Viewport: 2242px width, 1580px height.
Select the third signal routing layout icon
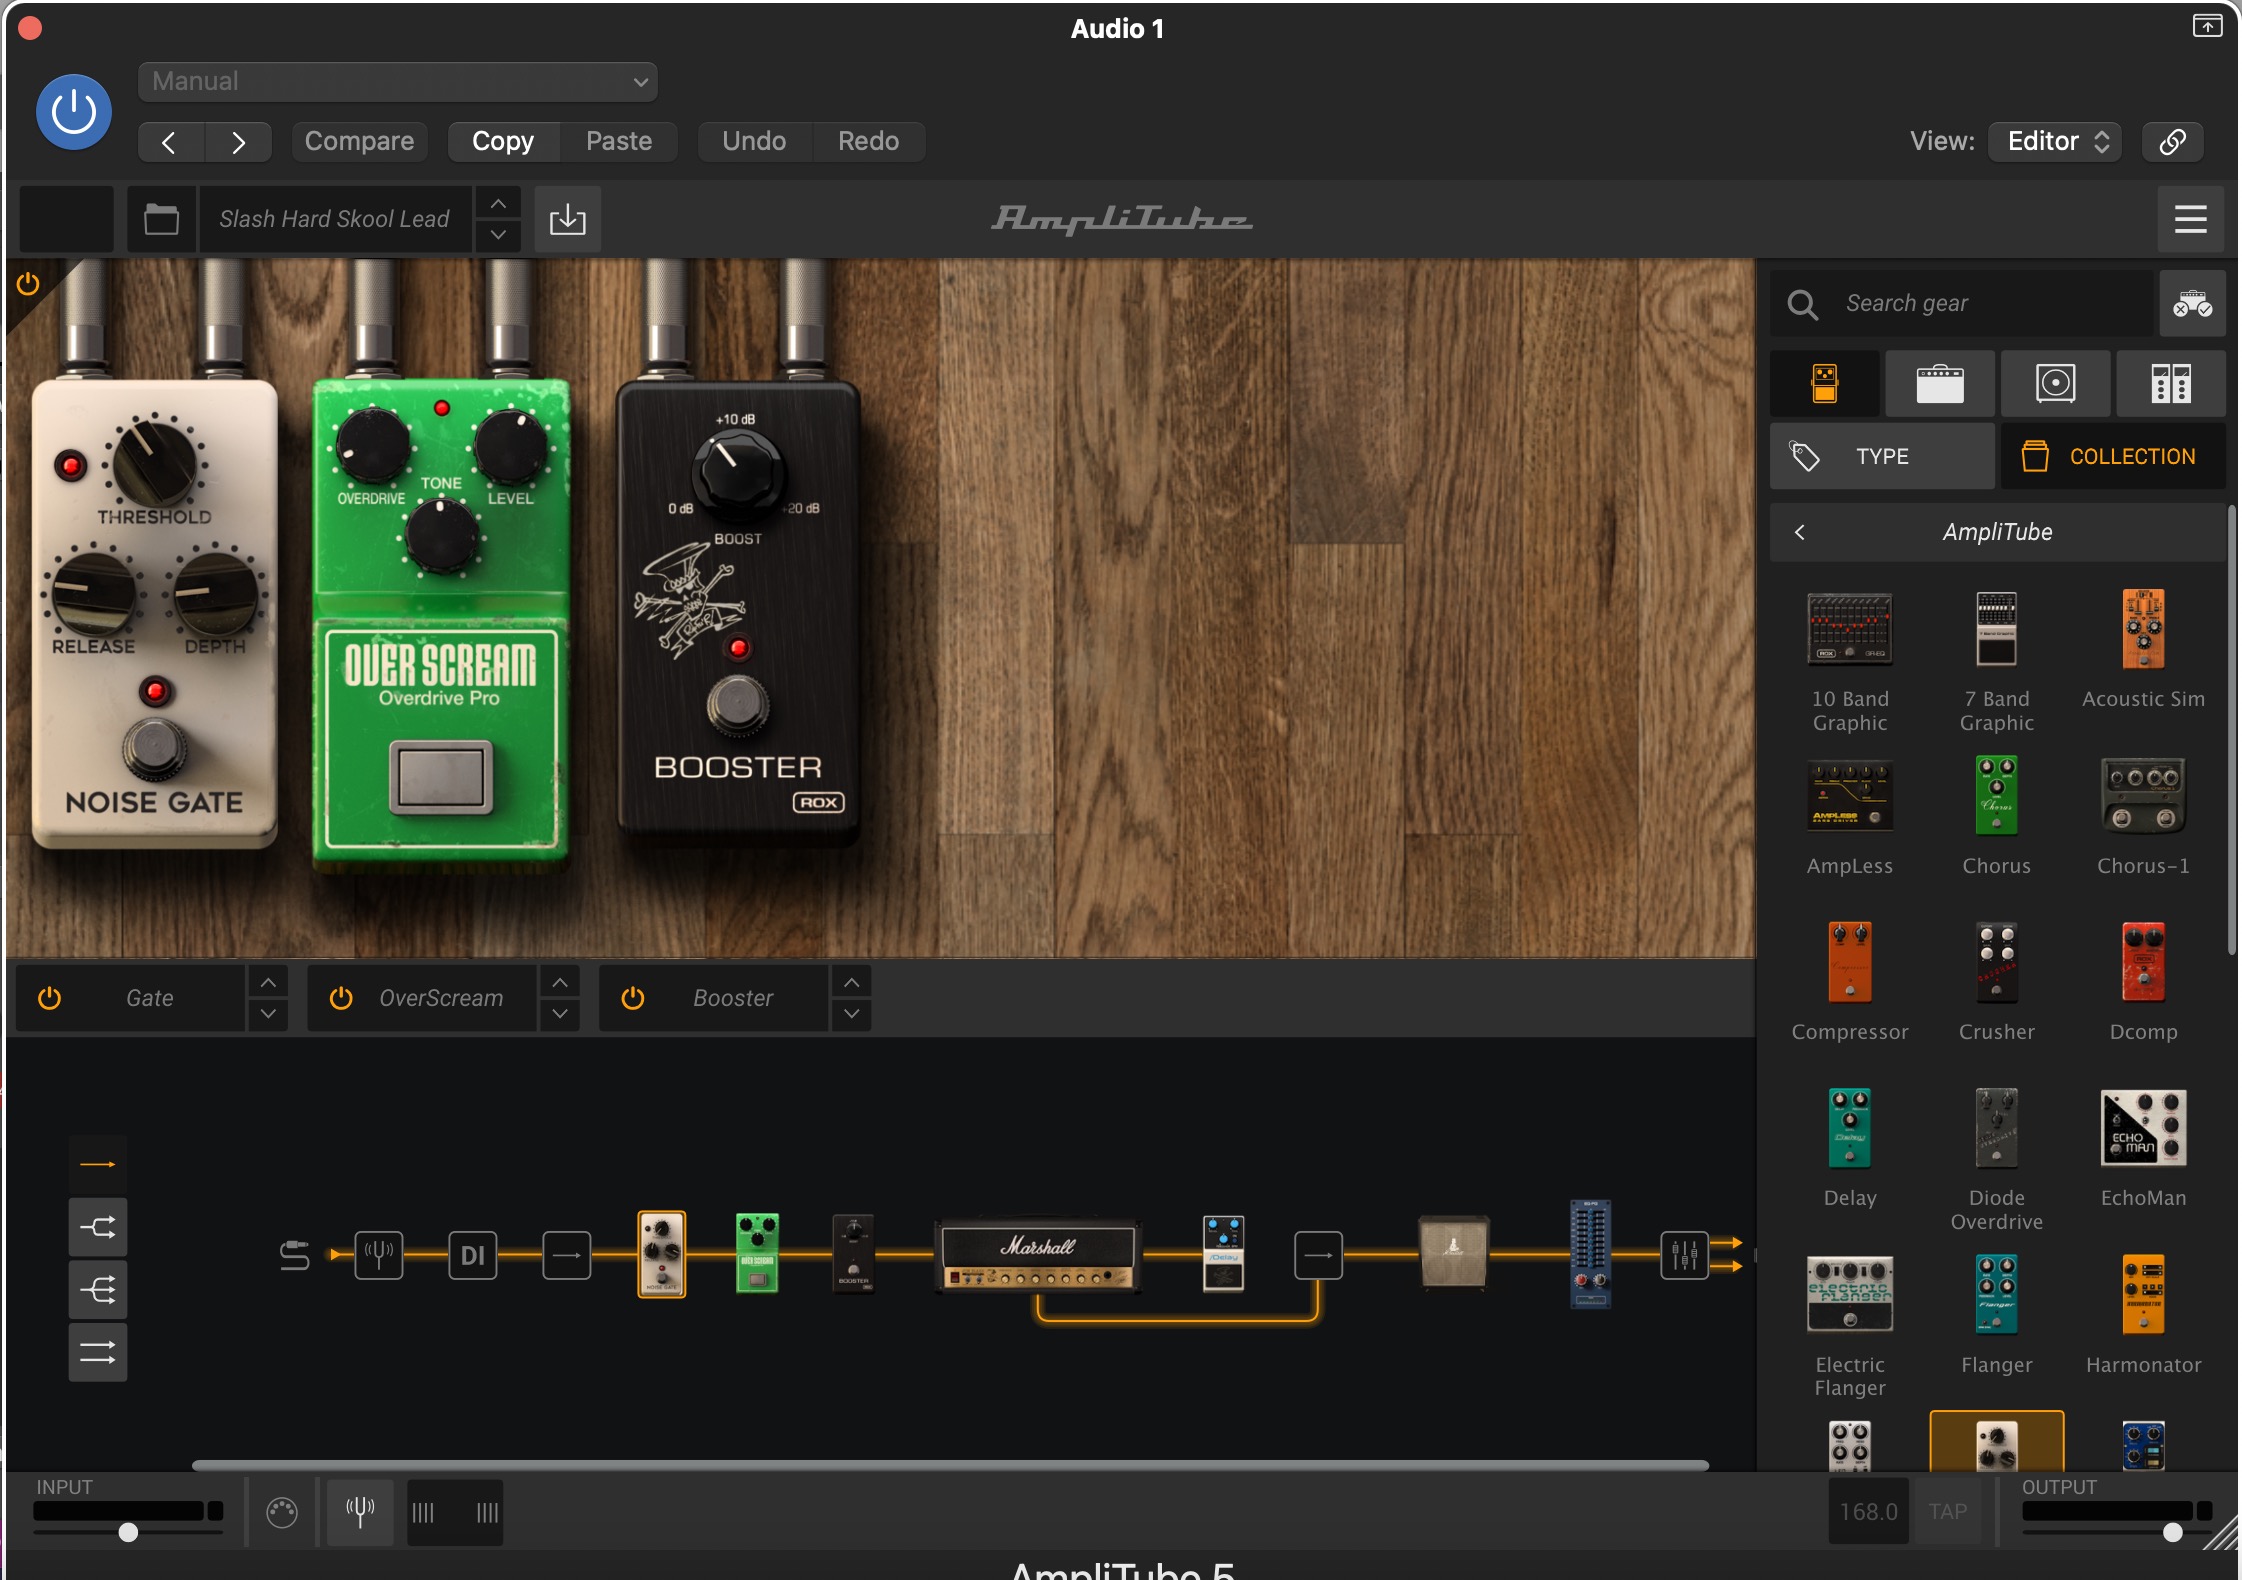click(x=97, y=1290)
